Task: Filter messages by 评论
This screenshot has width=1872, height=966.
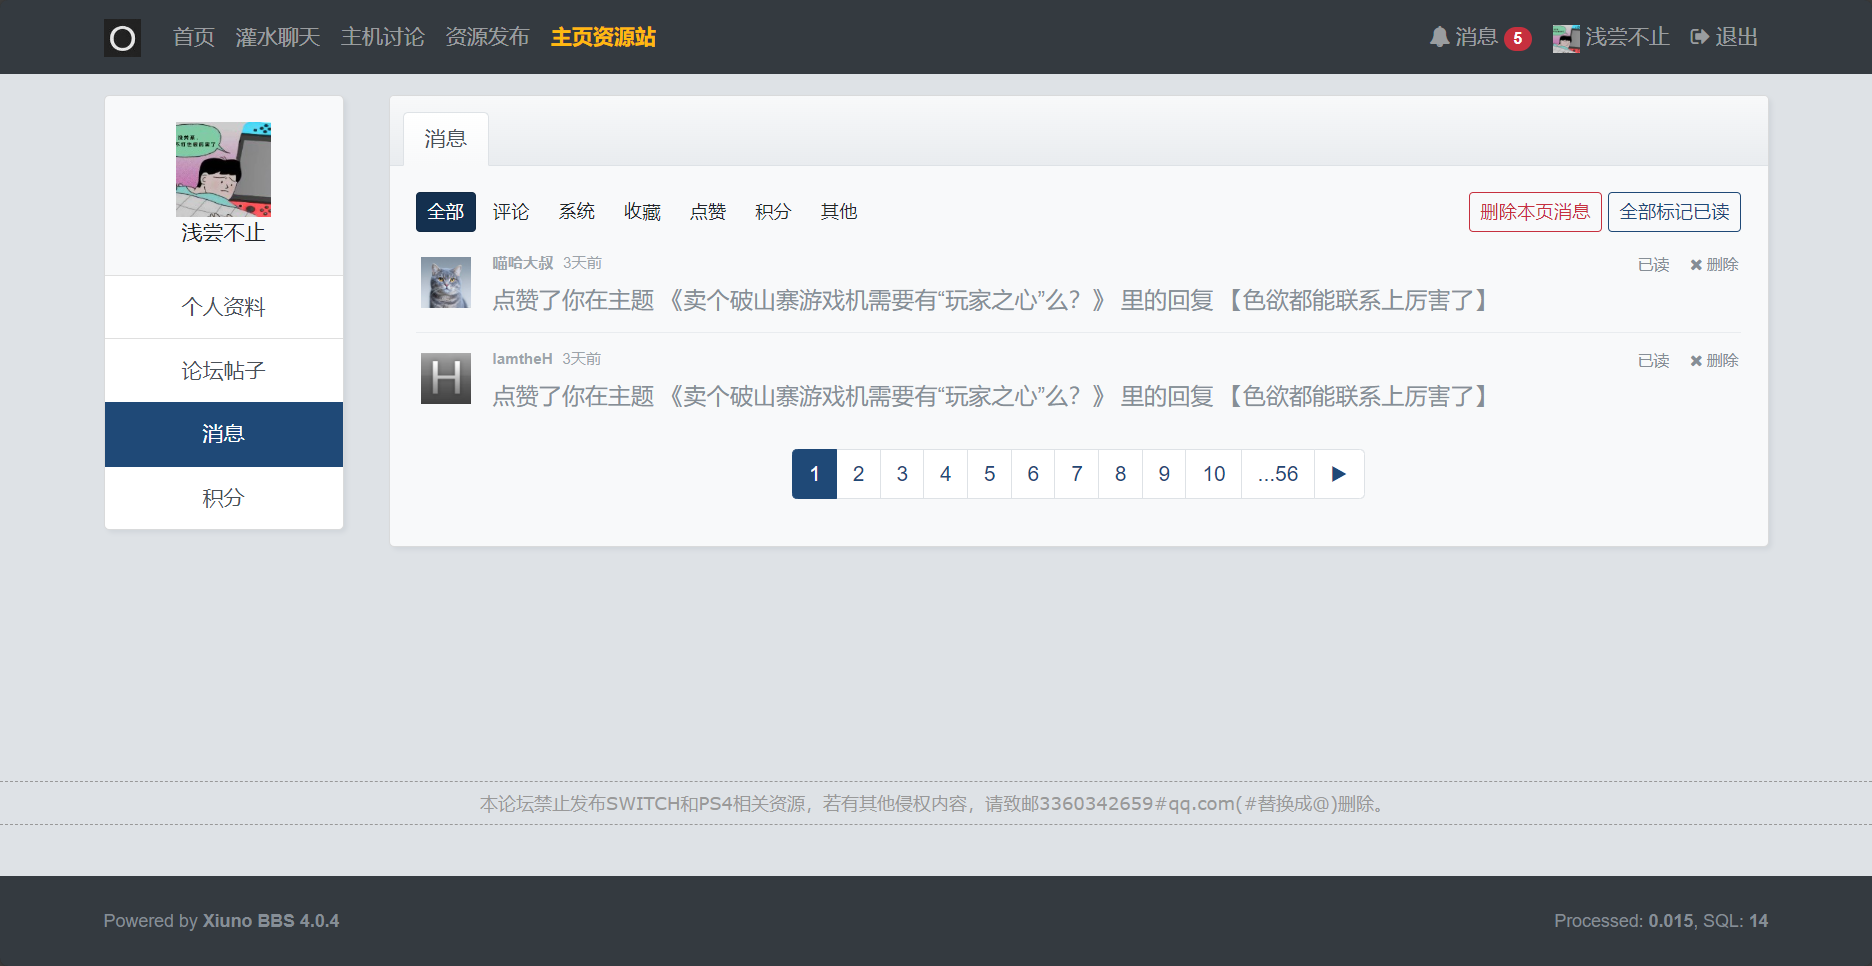Action: (510, 212)
